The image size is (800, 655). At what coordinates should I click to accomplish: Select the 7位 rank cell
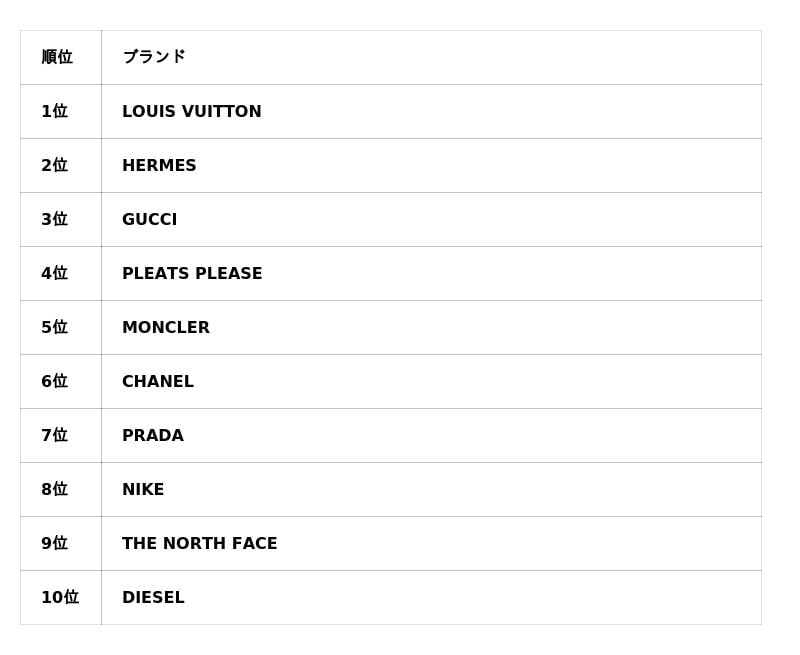[x=54, y=436]
